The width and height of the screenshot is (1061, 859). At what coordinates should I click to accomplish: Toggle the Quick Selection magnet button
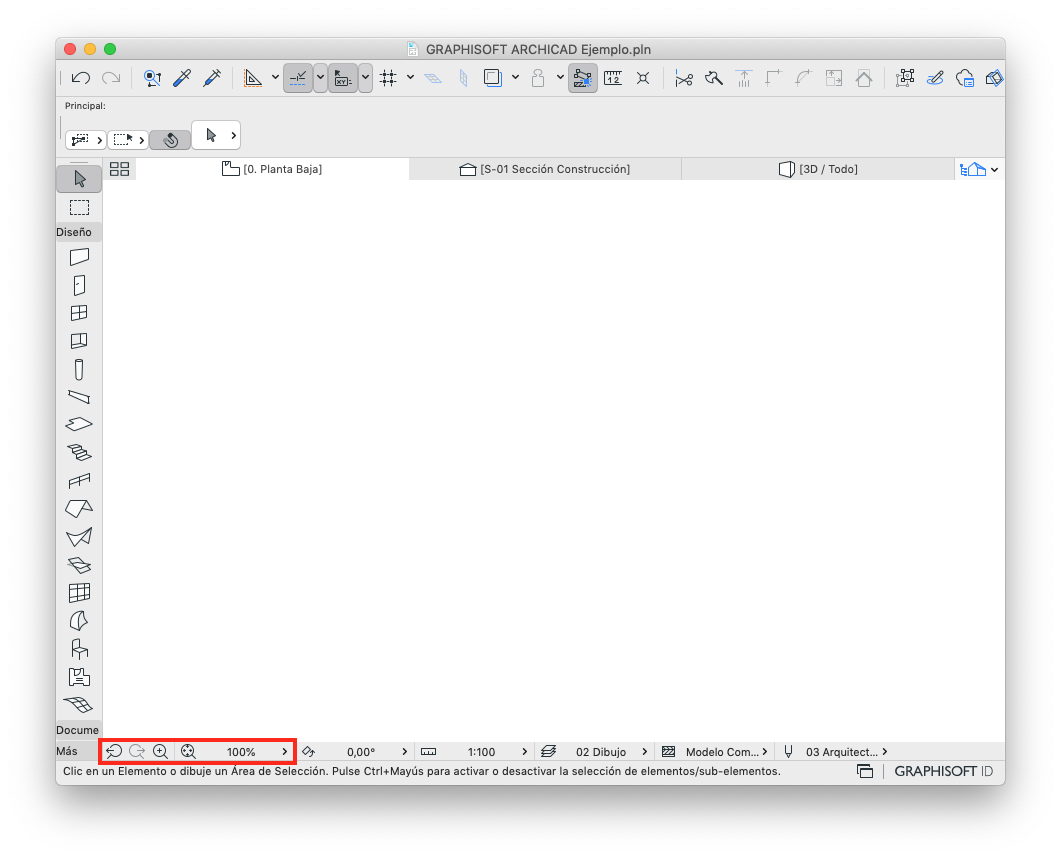(170, 139)
